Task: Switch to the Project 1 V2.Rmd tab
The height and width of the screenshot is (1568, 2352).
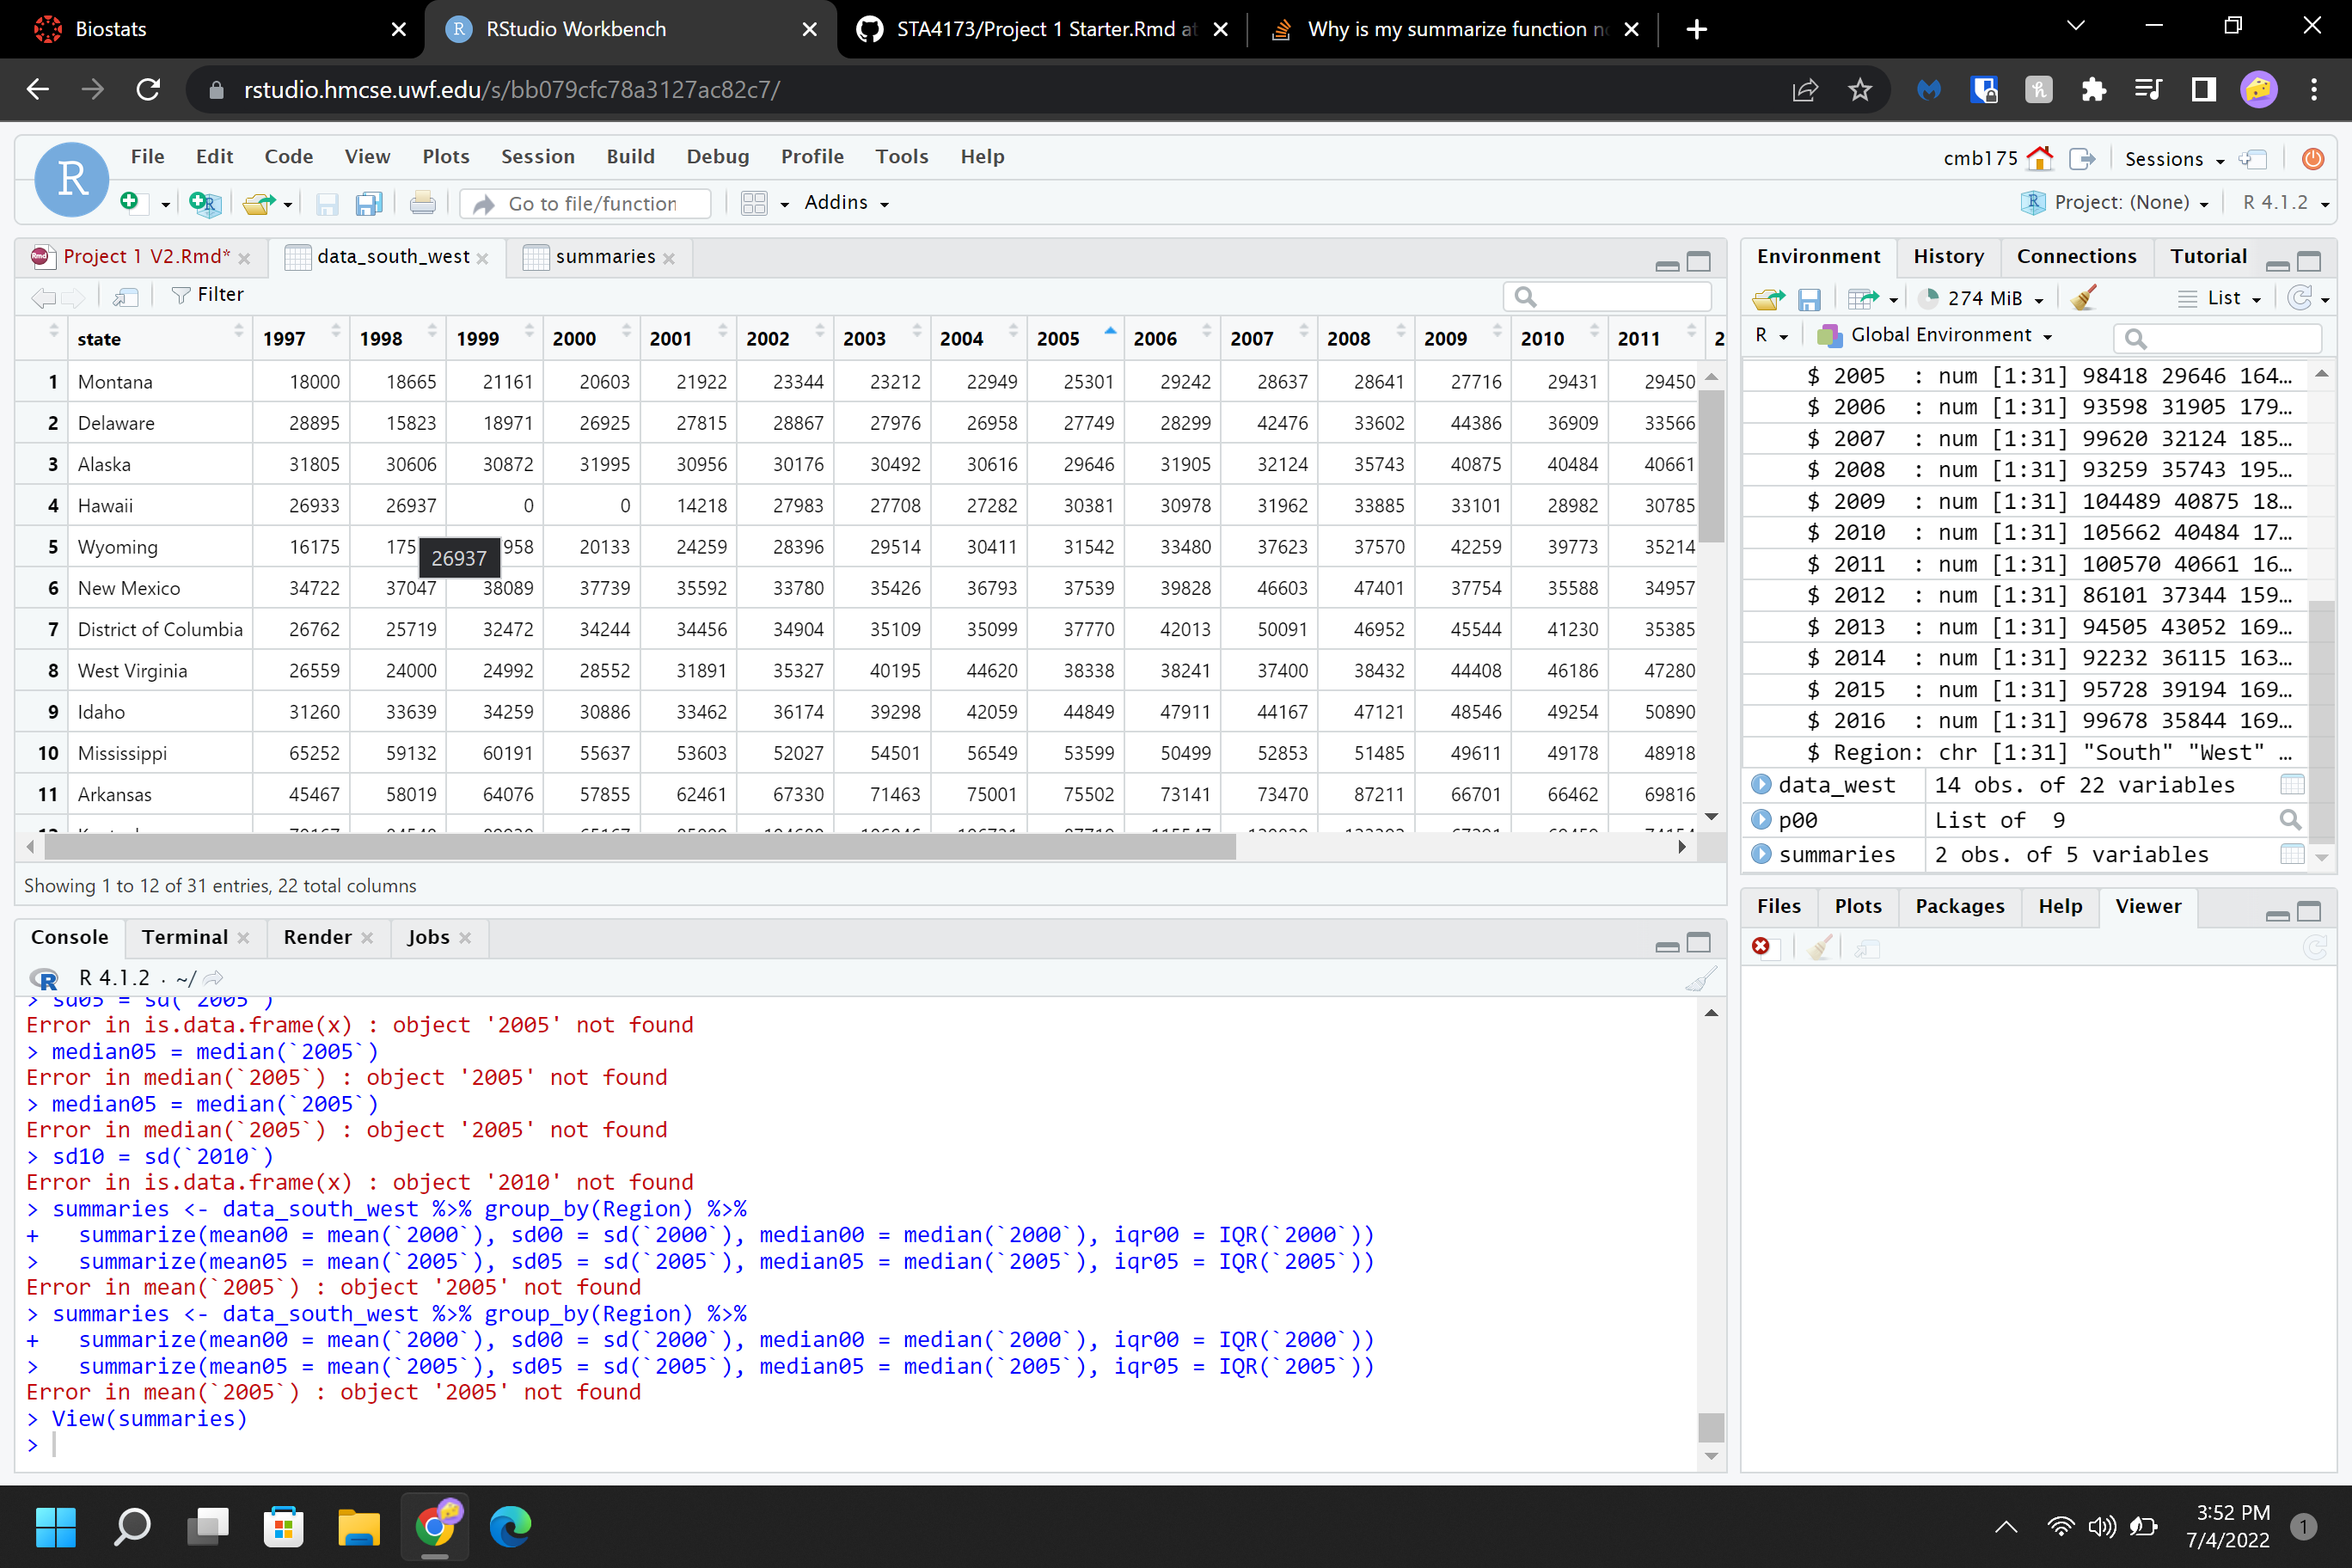Action: 146,257
